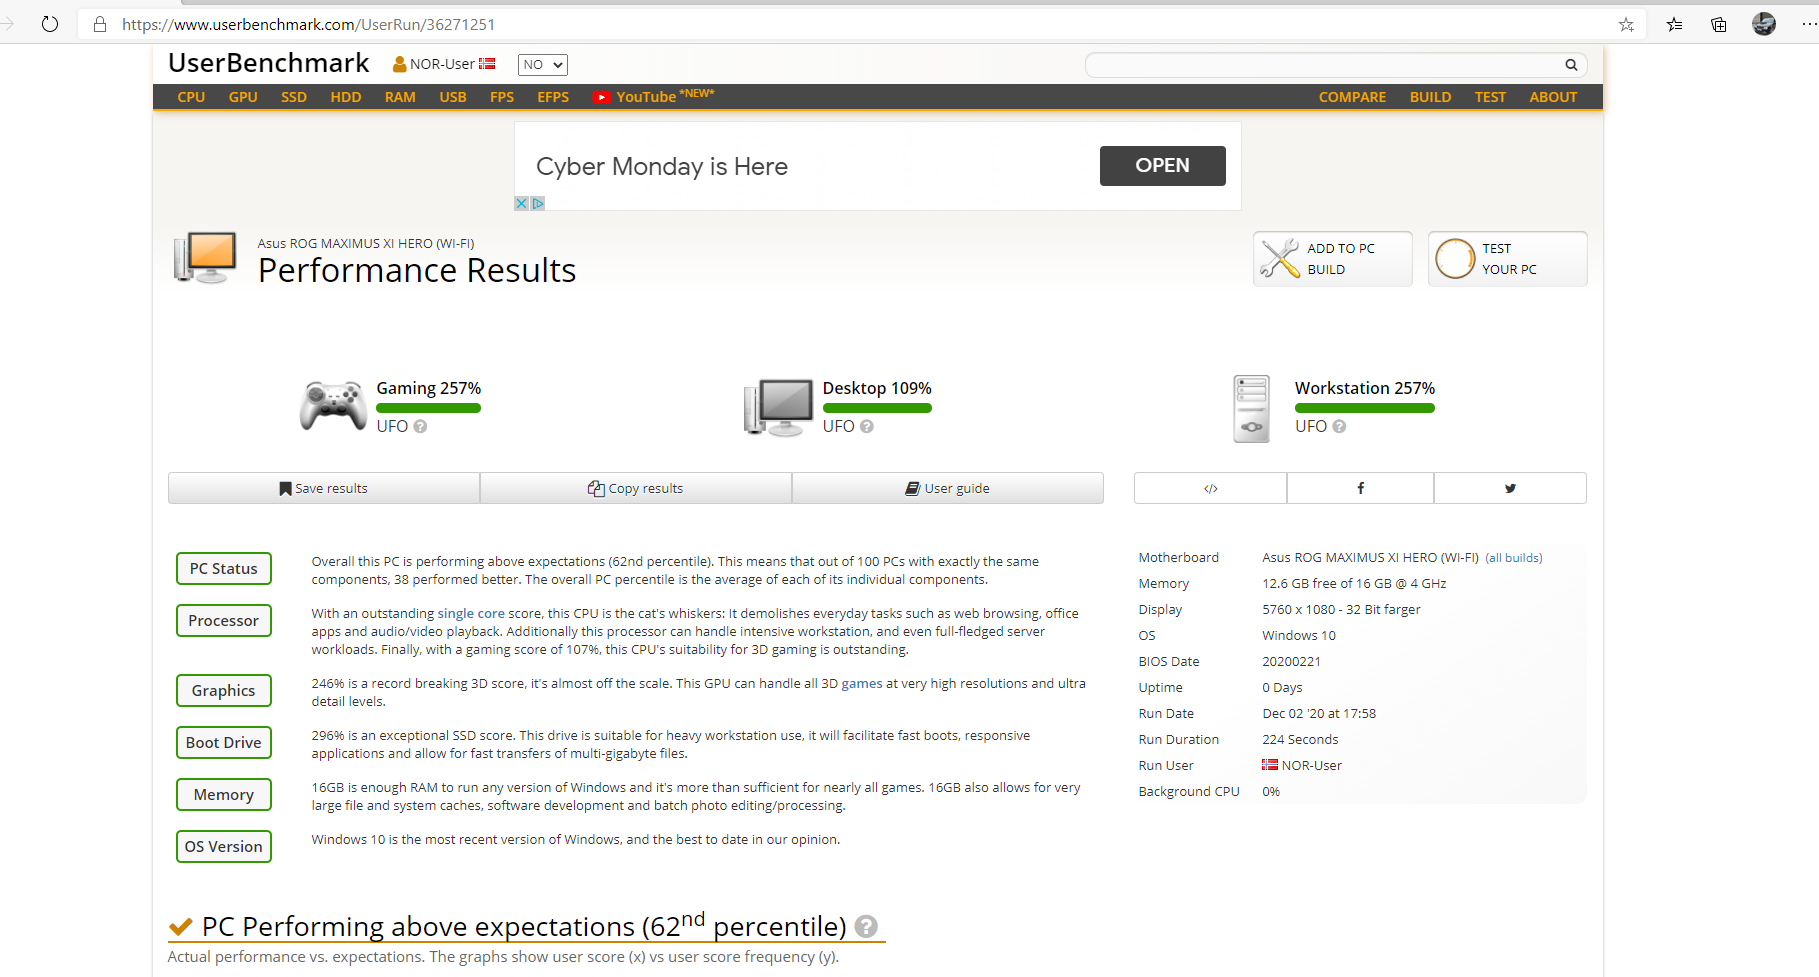Click the Processor button
The image size is (1819, 977).
pyautogui.click(x=224, y=621)
